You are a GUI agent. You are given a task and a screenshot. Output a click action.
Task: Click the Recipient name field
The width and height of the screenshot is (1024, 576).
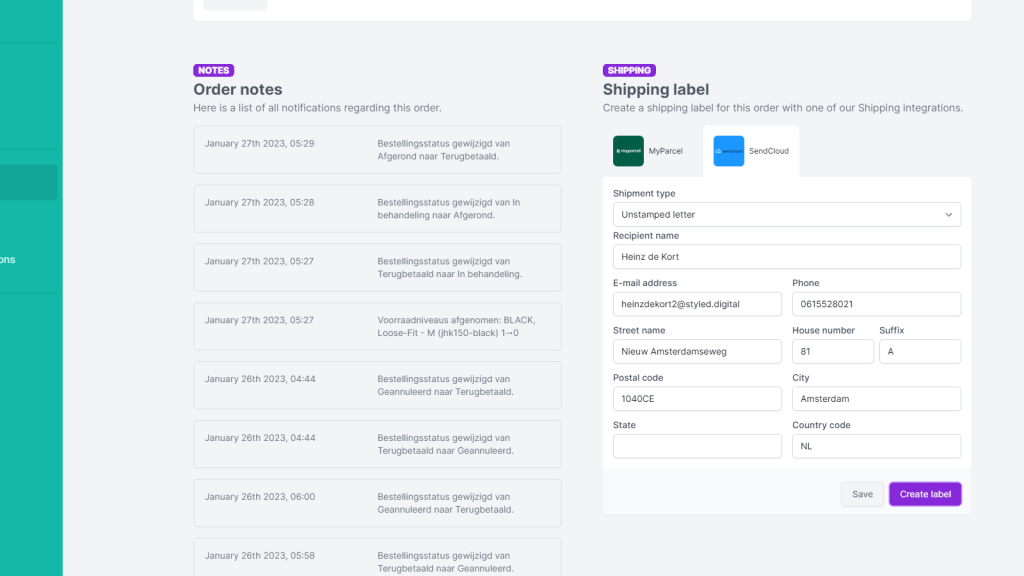[787, 257]
